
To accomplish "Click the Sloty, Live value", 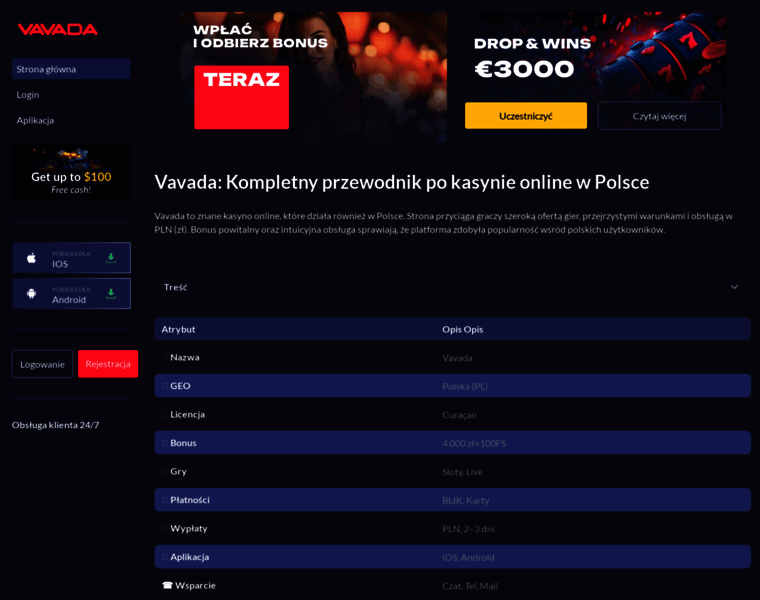I will point(462,472).
